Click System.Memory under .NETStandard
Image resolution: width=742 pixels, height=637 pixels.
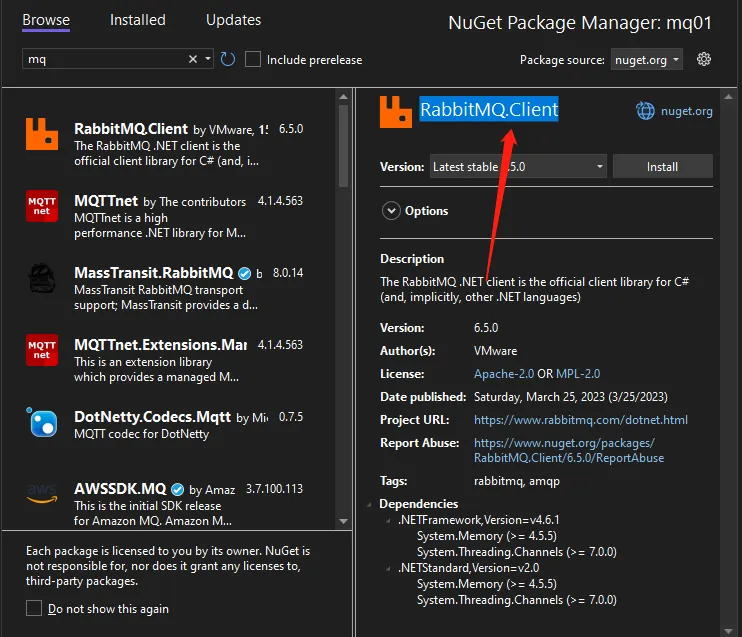pos(486,584)
